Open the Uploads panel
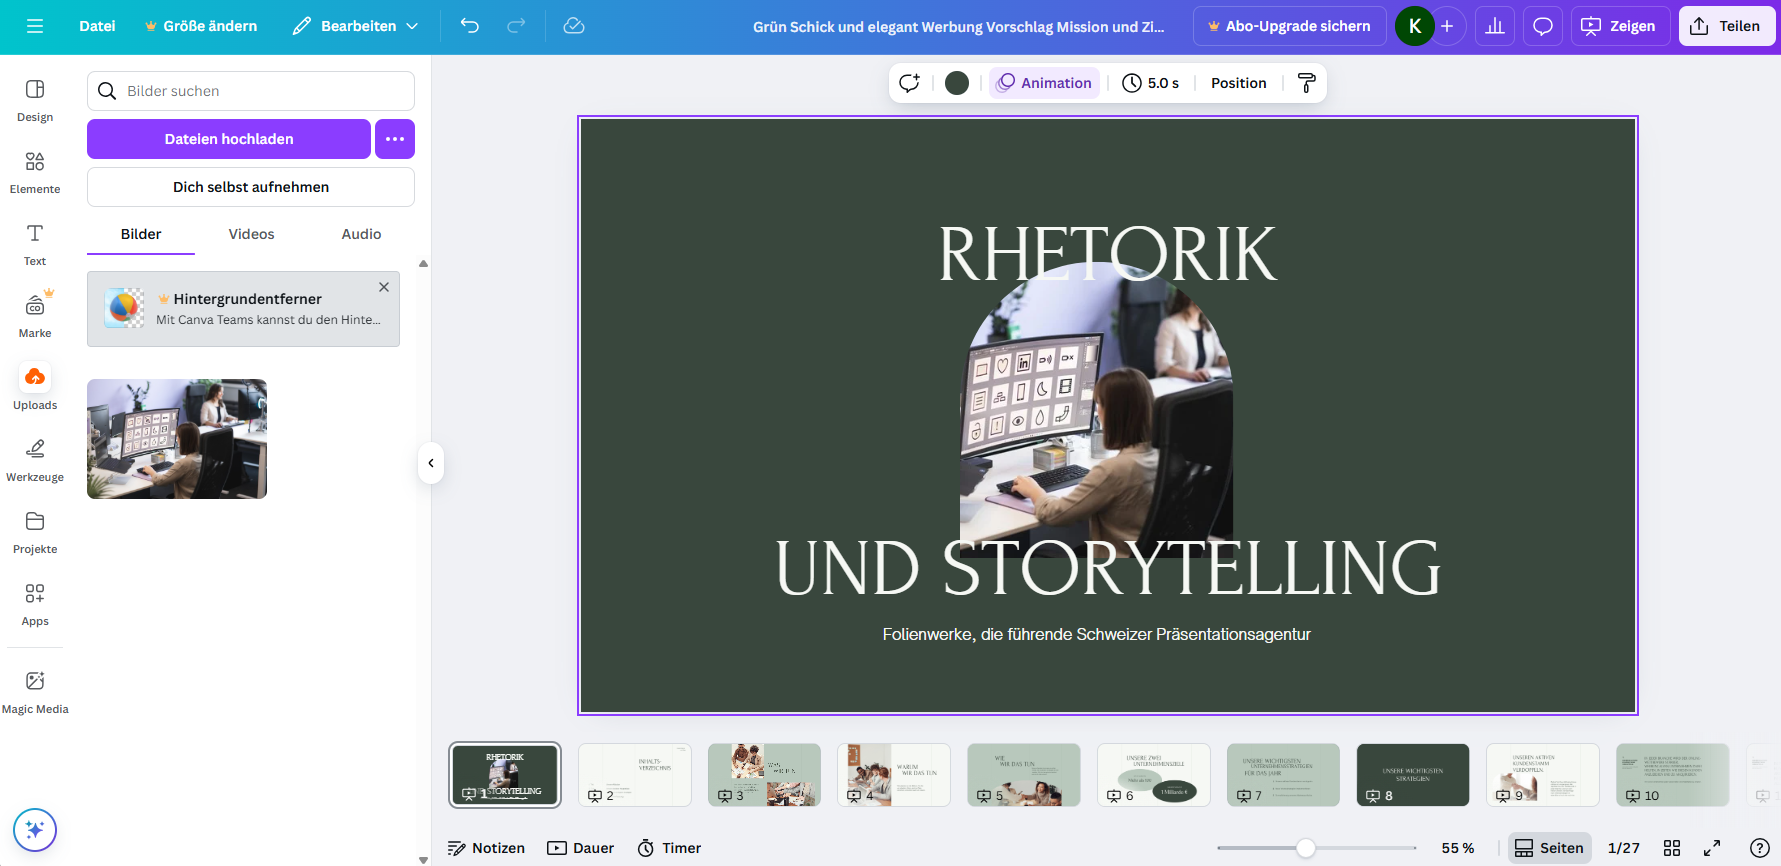This screenshot has height=866, width=1781. [35, 390]
